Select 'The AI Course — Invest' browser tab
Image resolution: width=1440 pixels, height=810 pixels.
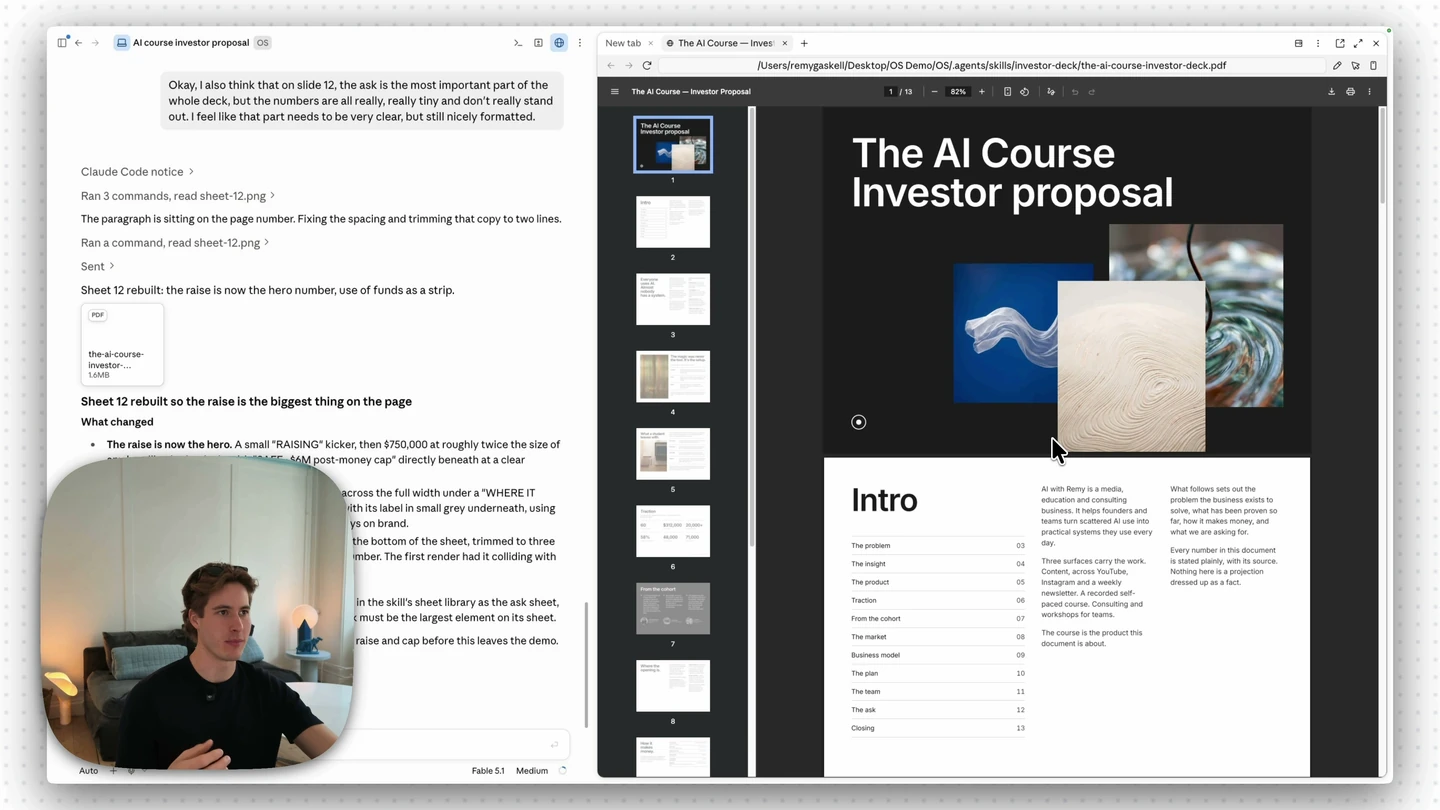click(x=726, y=43)
